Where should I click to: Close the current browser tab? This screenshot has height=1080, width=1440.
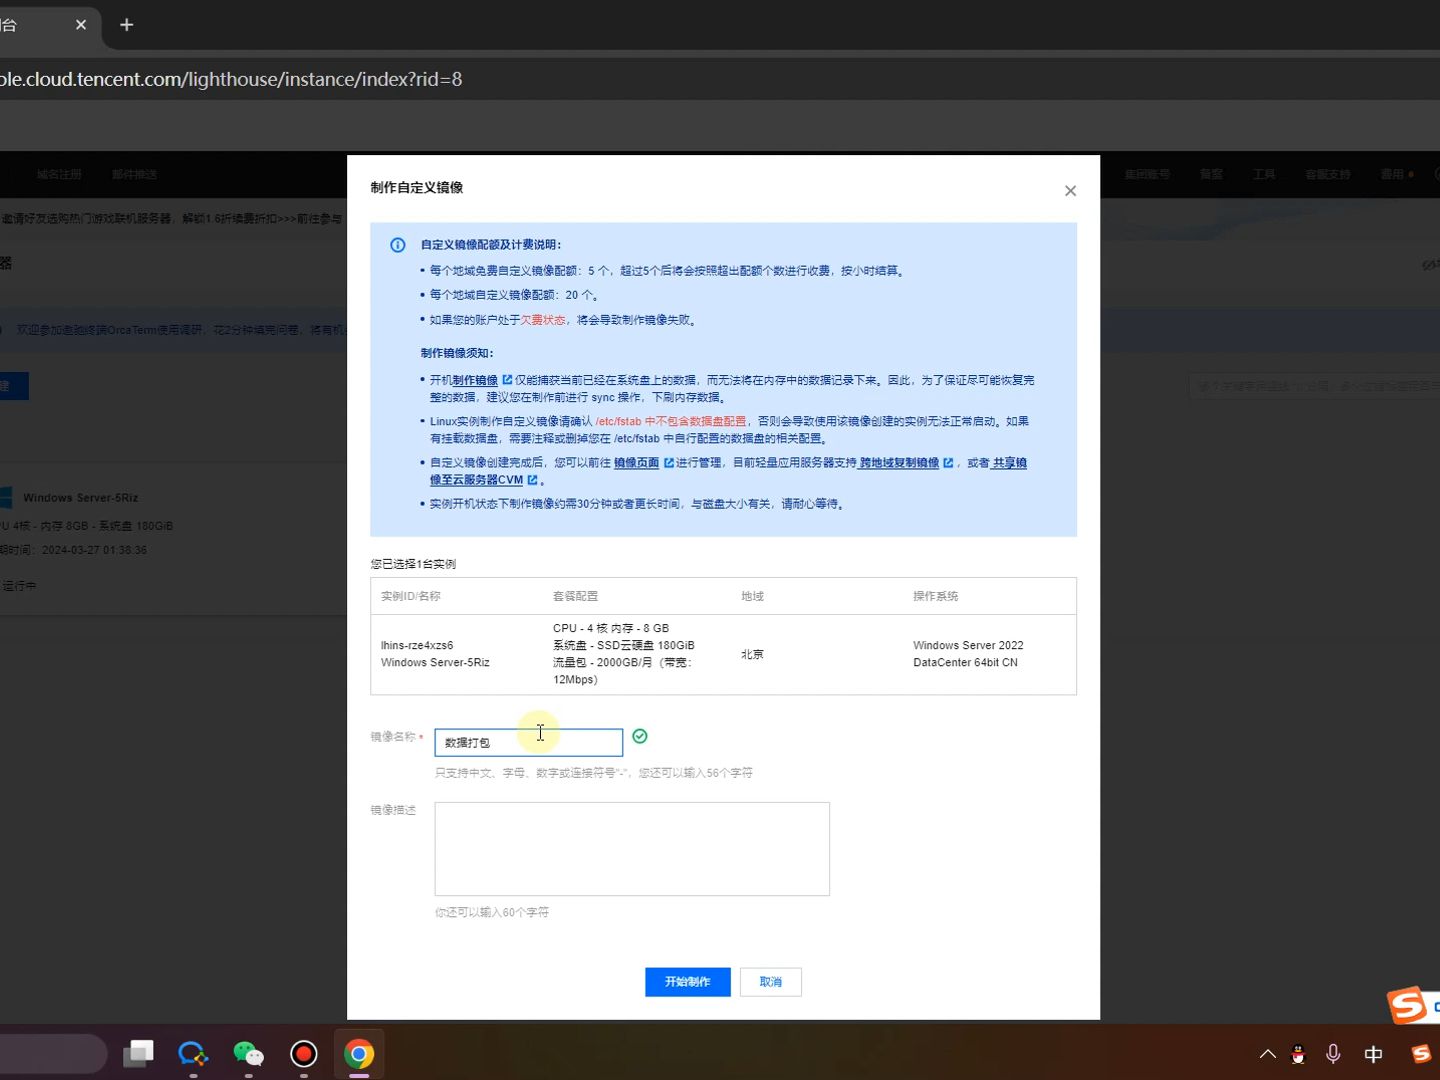[x=81, y=25]
